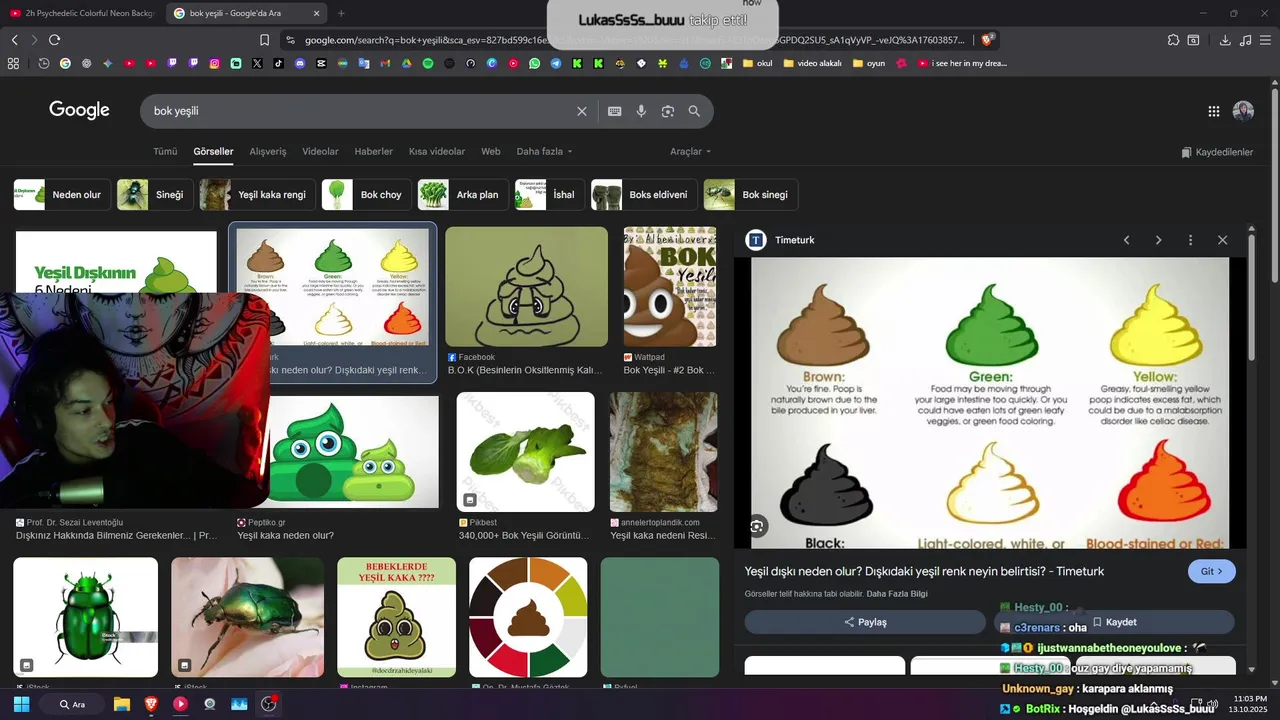
Task: Select the Arka plan filter chip
Action: coord(462,195)
